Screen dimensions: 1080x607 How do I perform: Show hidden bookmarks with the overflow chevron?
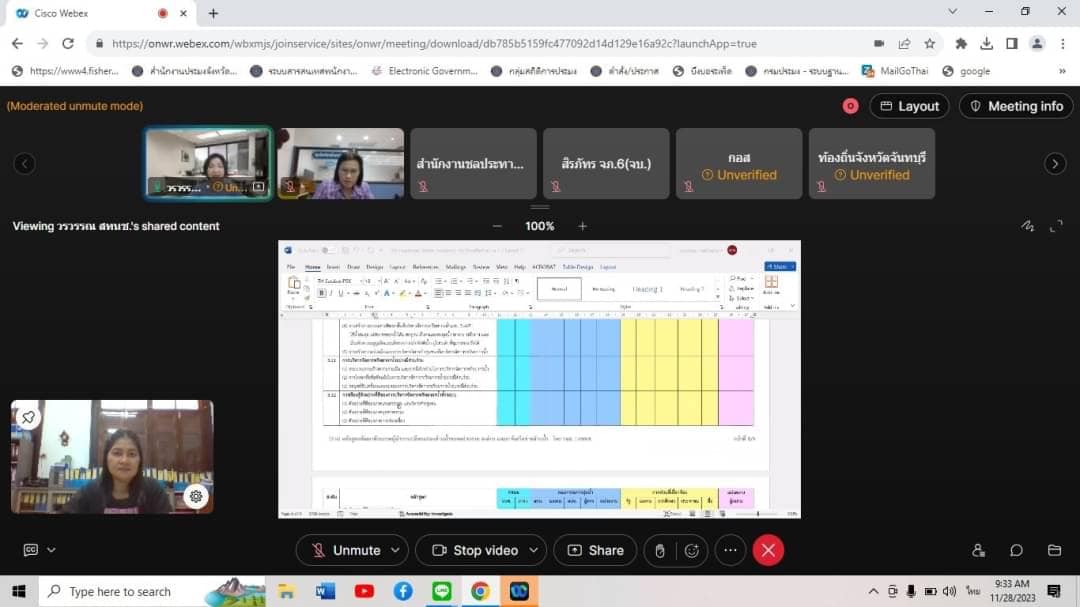pos(1062,71)
